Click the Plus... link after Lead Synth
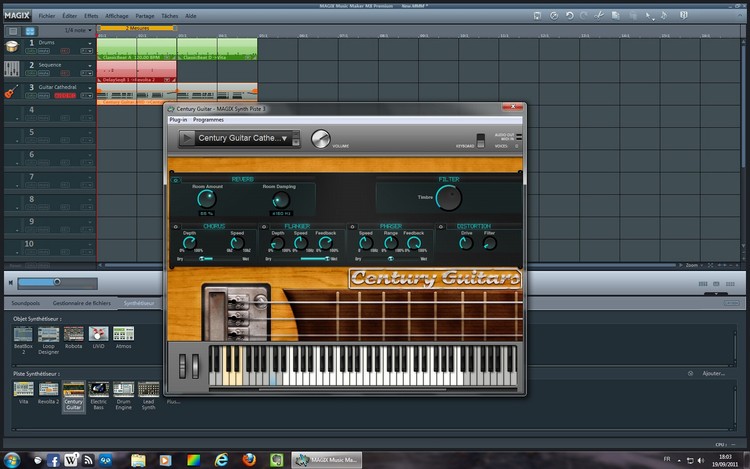 pos(173,402)
